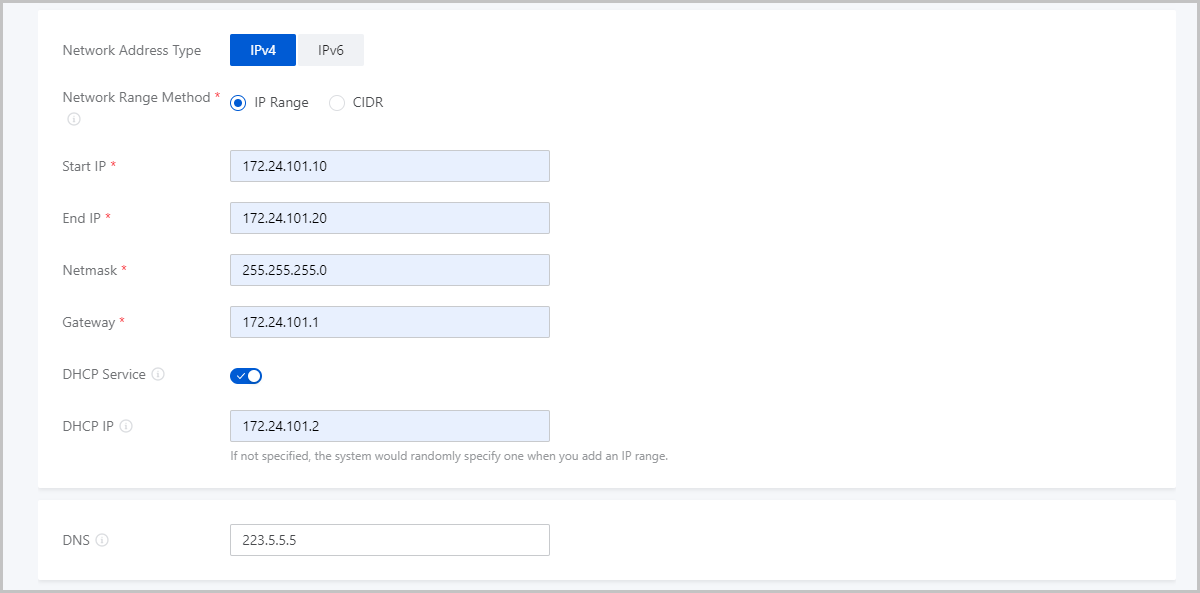Show the DNS help info icon
Viewport: 1200px width, 593px height.
(x=102, y=540)
